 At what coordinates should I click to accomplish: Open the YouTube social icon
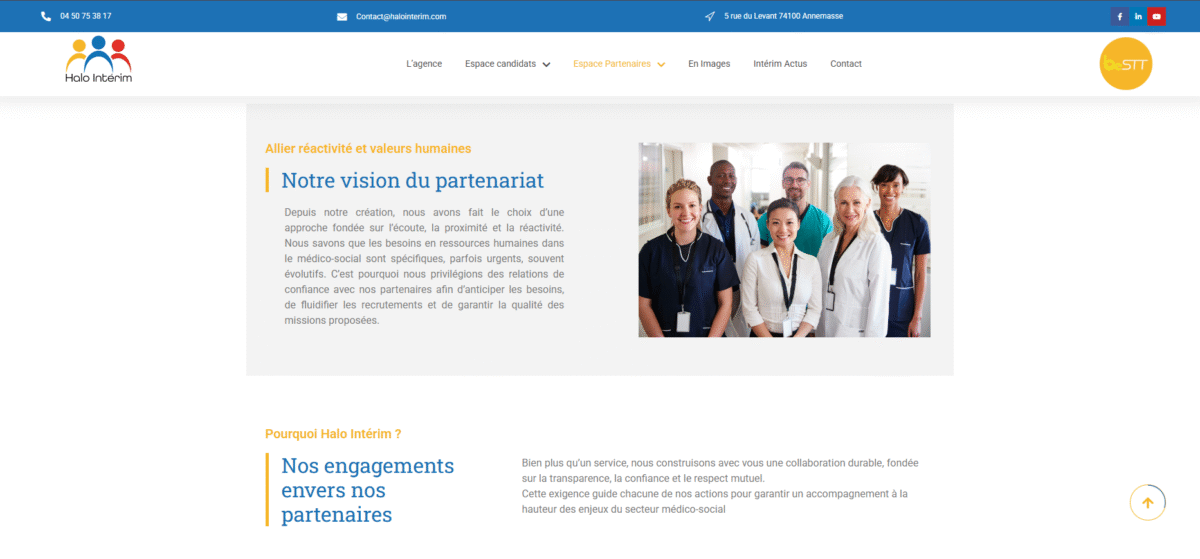pos(1157,16)
